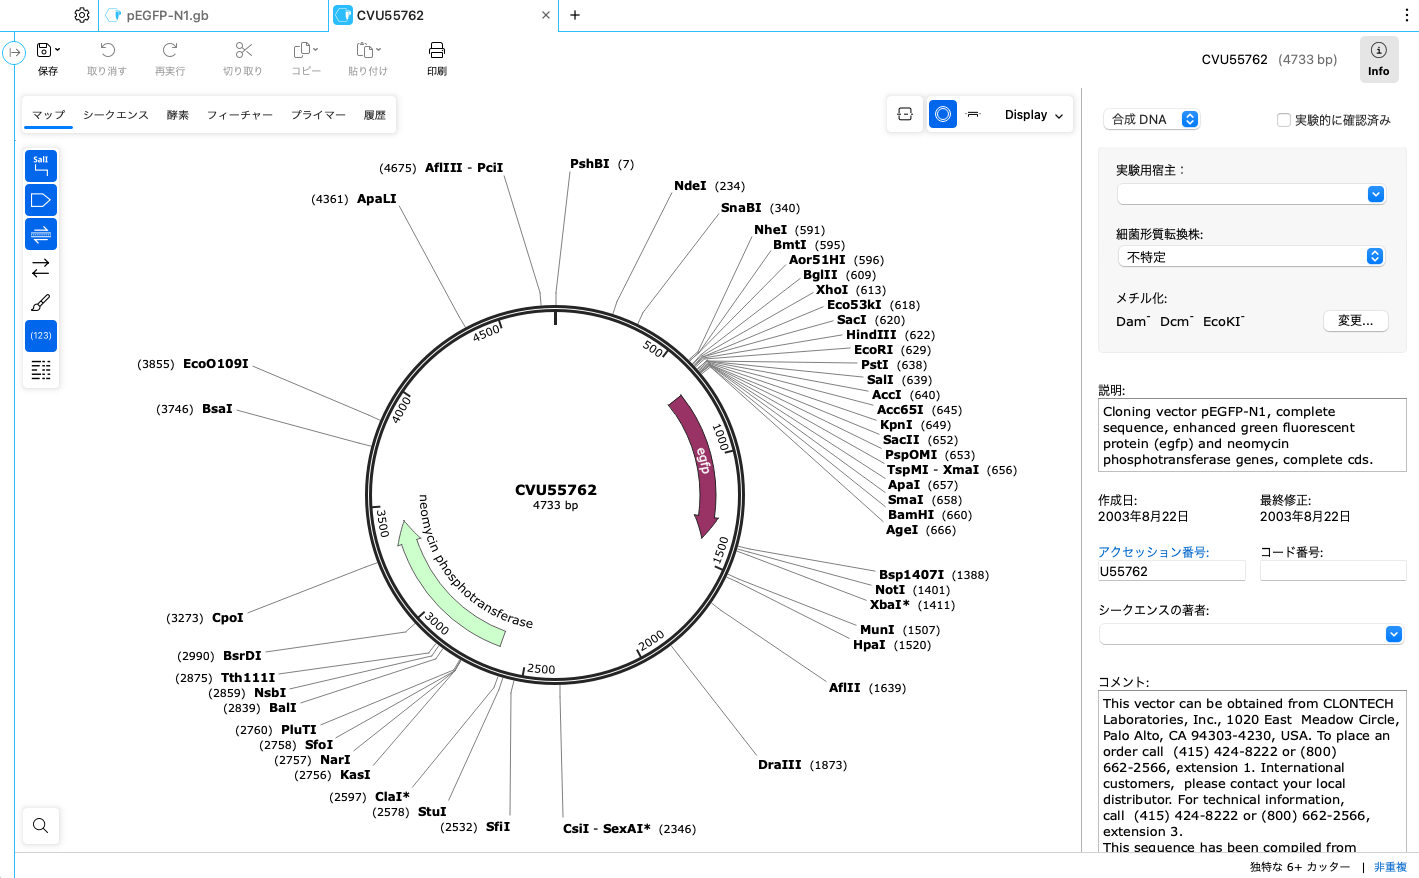Toggle display of restriction enzyme sites
1419x878 pixels.
click(40, 165)
